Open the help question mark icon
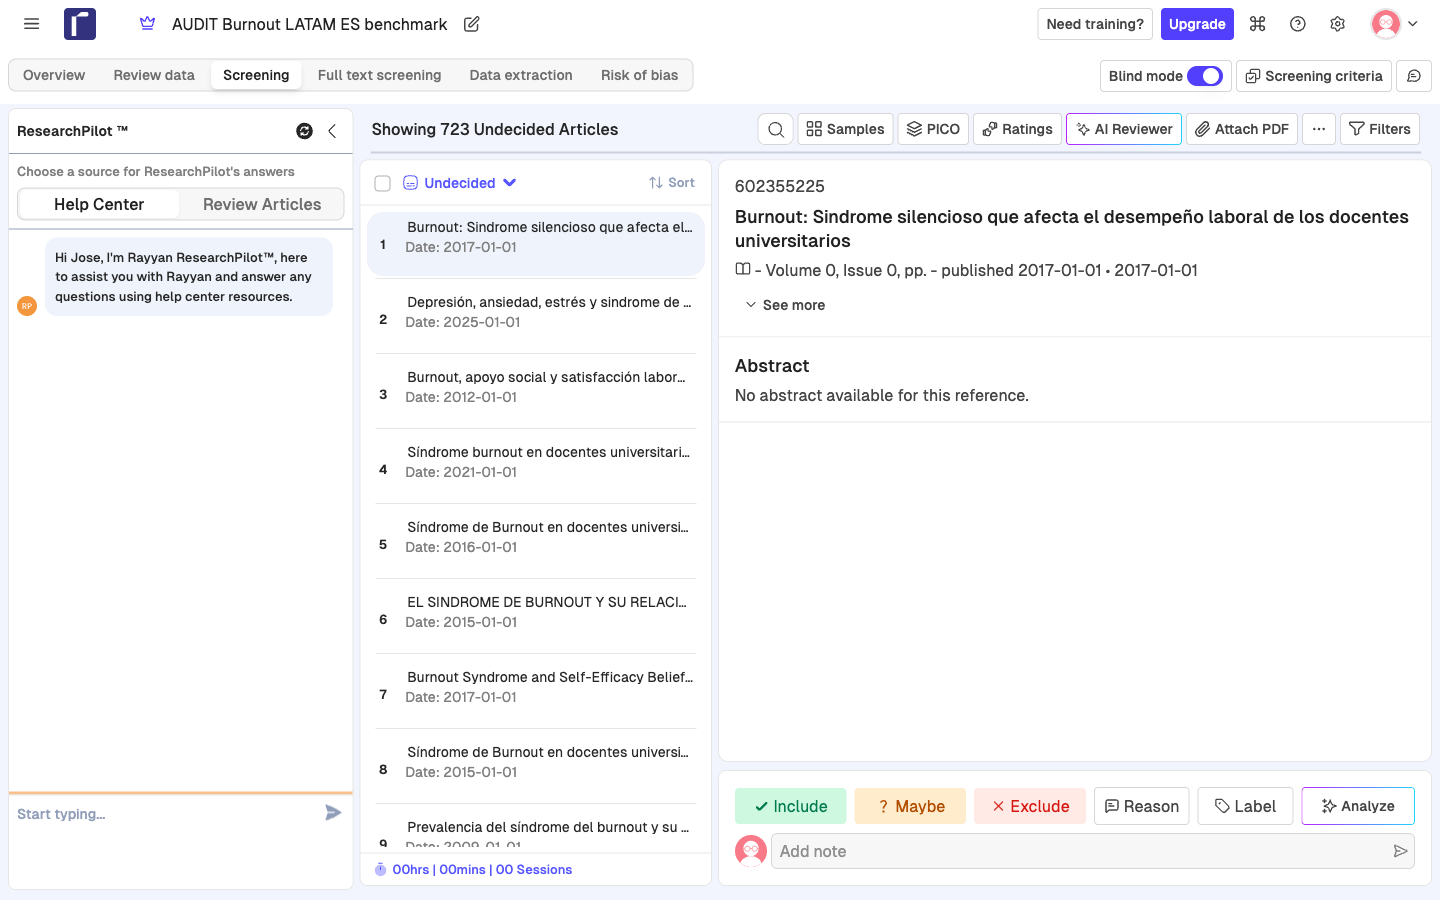The height and width of the screenshot is (900, 1440). click(1298, 24)
